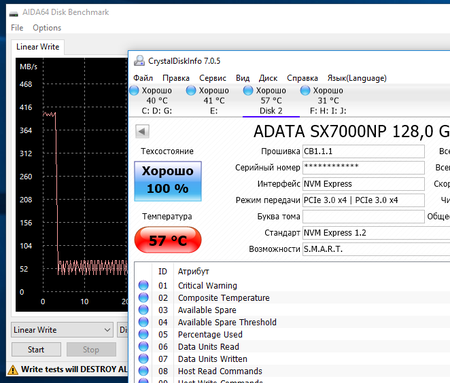The height and width of the screenshot is (383, 450).
Task: Select the 06 Data Units Read row
Action: (x=293, y=347)
